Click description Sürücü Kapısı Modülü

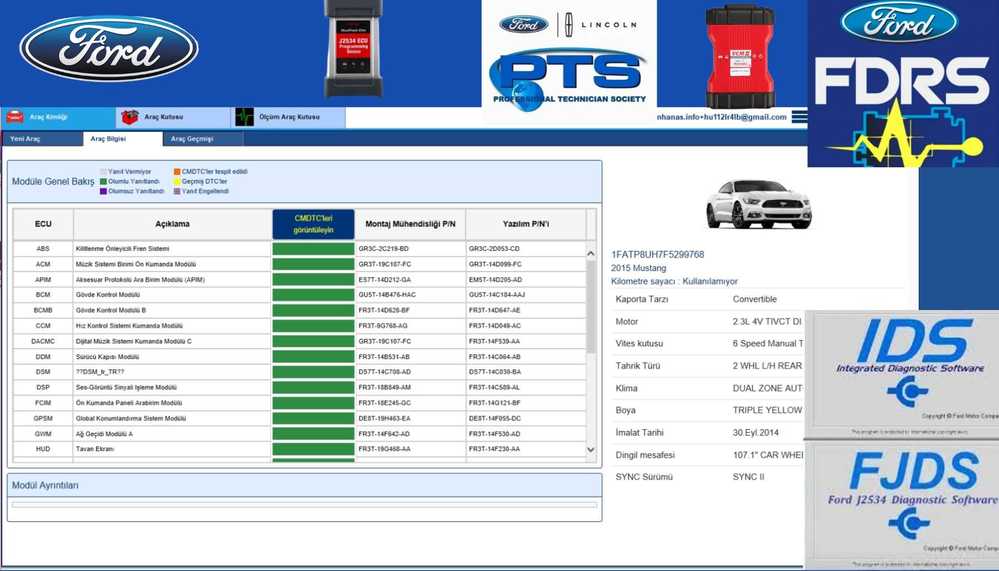(x=107, y=357)
